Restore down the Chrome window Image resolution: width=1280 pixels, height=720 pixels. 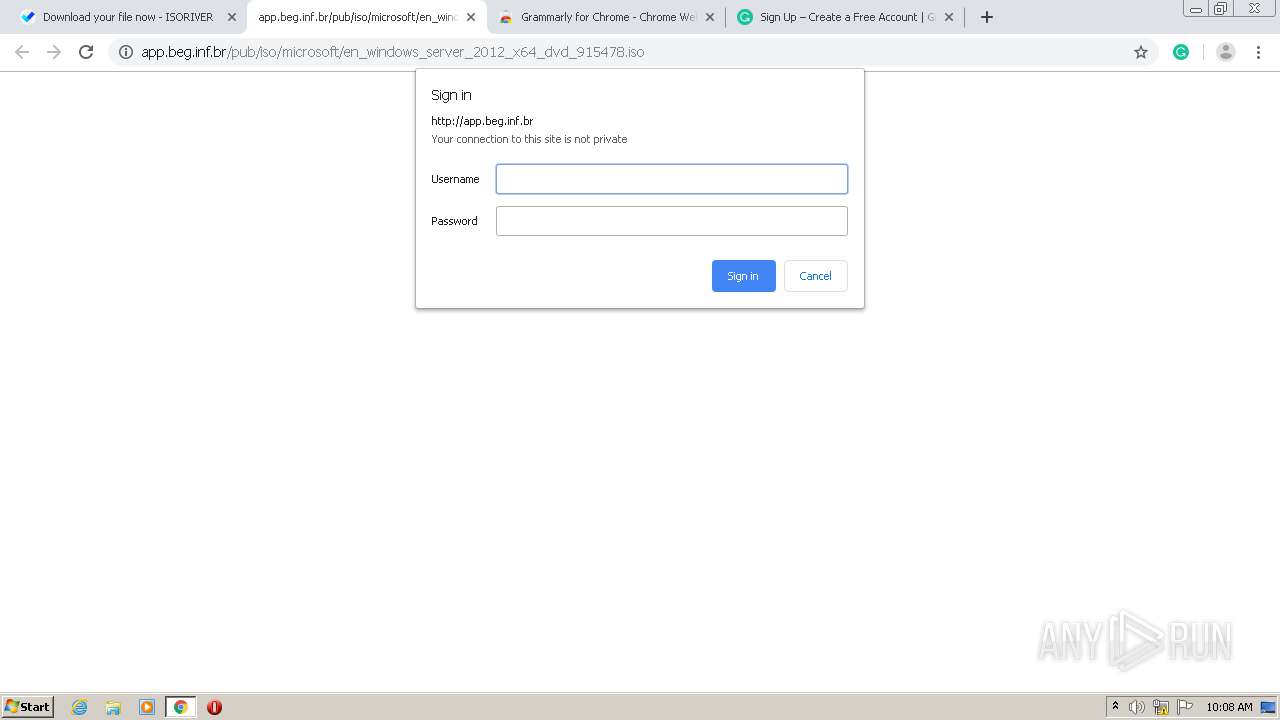[x=1221, y=9]
